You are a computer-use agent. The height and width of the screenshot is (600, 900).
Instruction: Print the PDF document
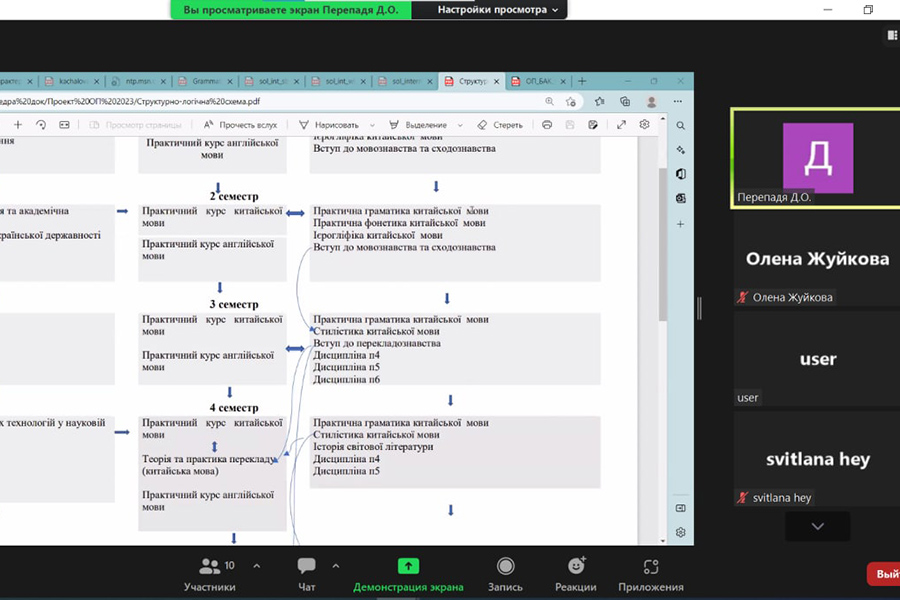click(x=547, y=125)
